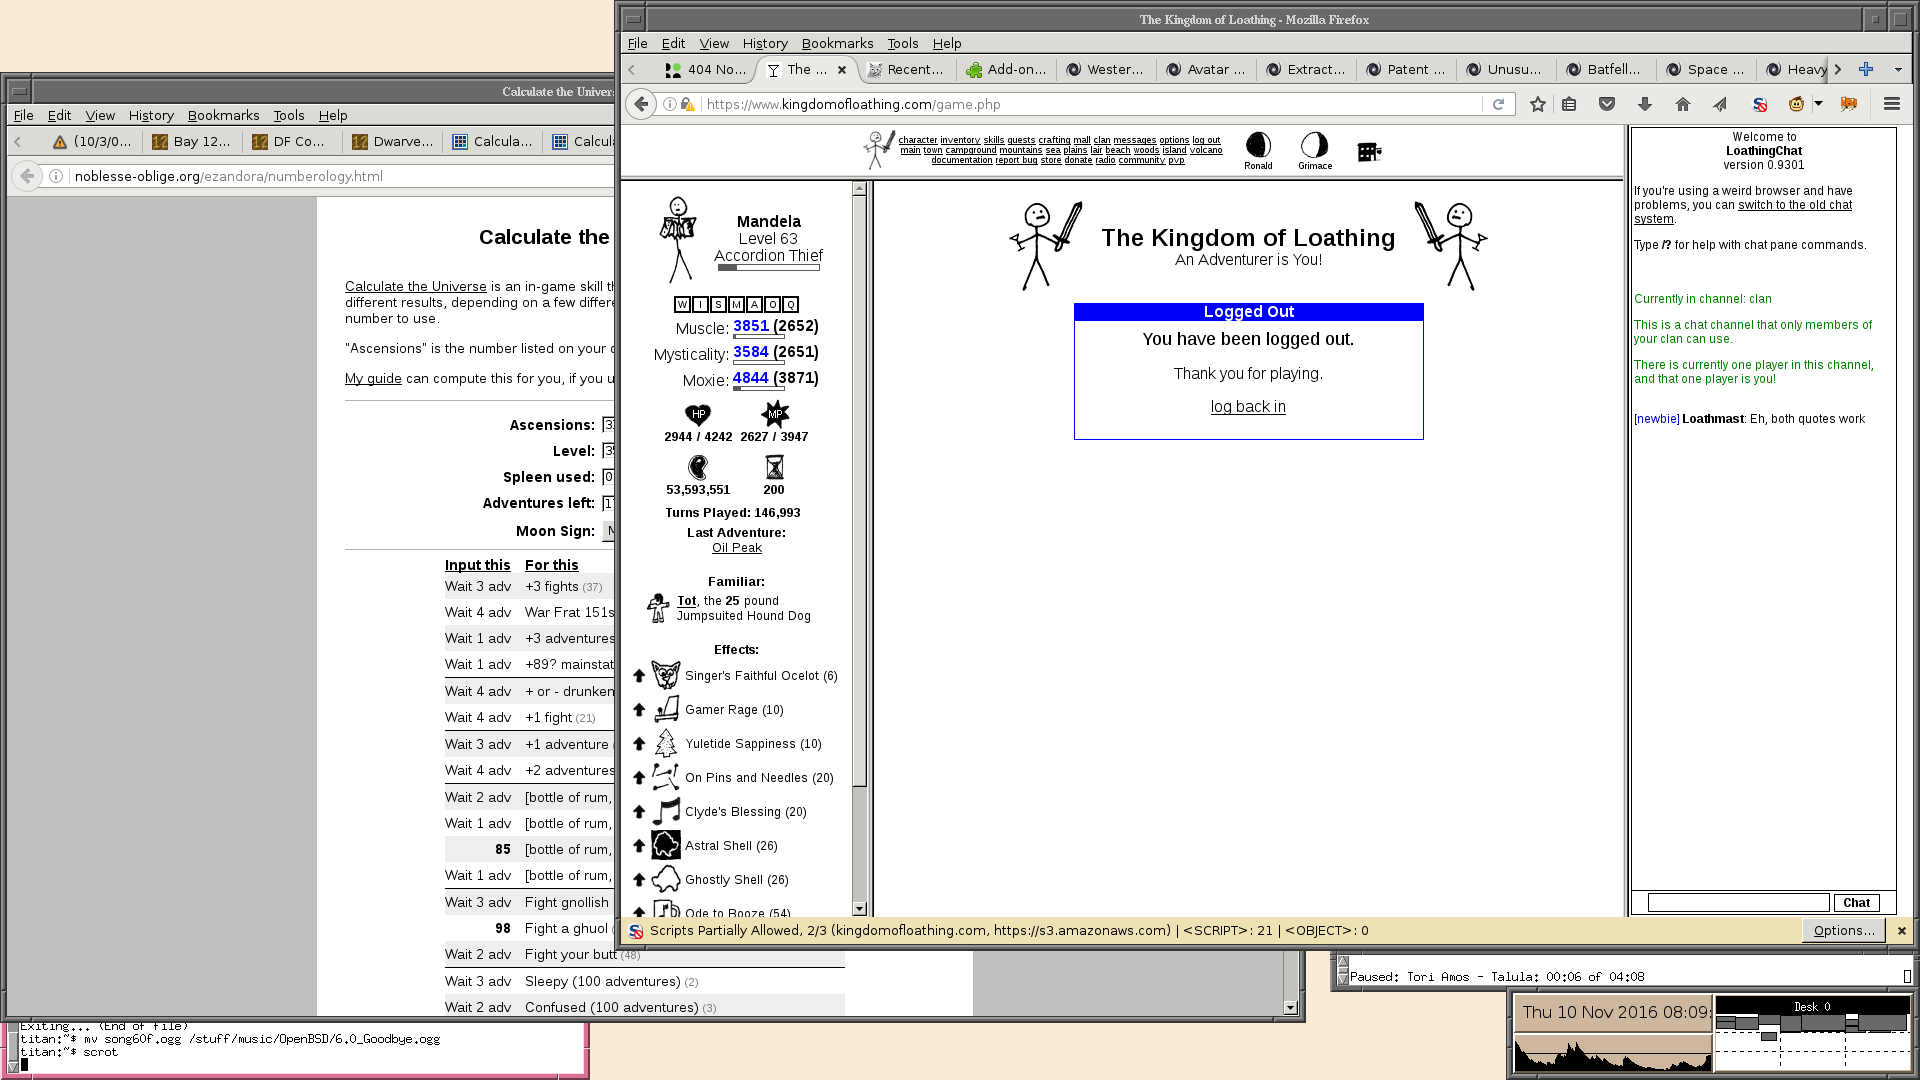The width and height of the screenshot is (1920, 1080).
Task: Extend Clyde's Blessing with its up arrow
Action: pyautogui.click(x=639, y=812)
